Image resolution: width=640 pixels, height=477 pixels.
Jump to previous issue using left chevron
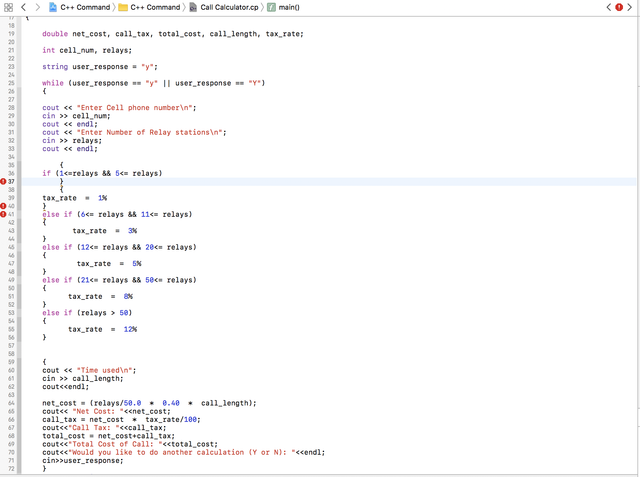coord(609,7)
